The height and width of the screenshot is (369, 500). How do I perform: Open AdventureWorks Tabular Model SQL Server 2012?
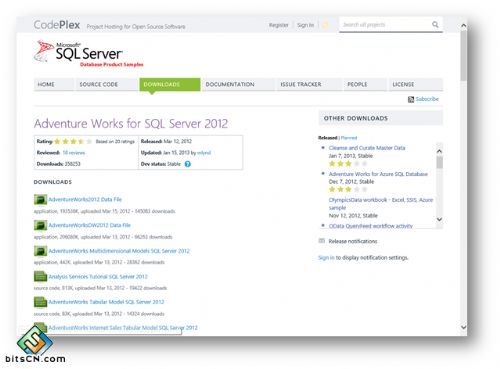click(x=106, y=302)
